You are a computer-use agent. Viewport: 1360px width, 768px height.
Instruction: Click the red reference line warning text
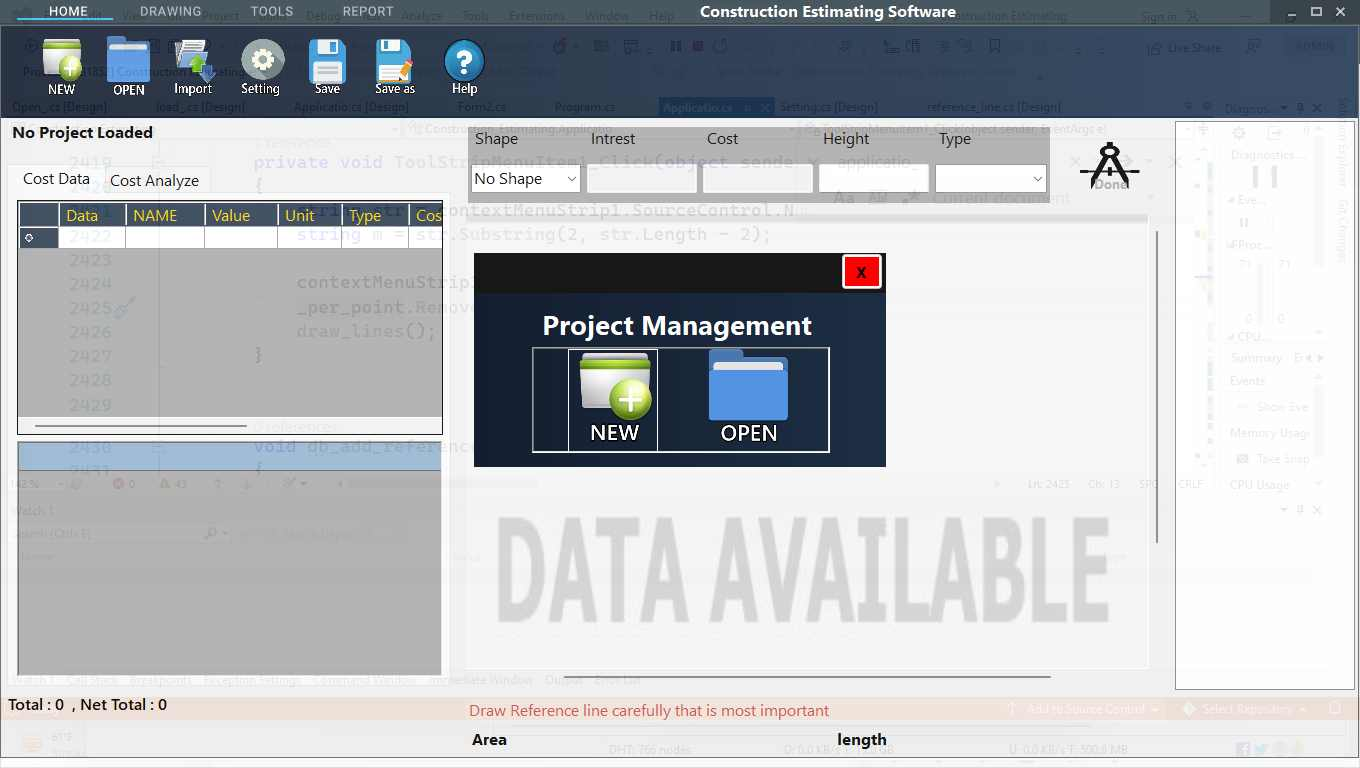[x=649, y=711]
